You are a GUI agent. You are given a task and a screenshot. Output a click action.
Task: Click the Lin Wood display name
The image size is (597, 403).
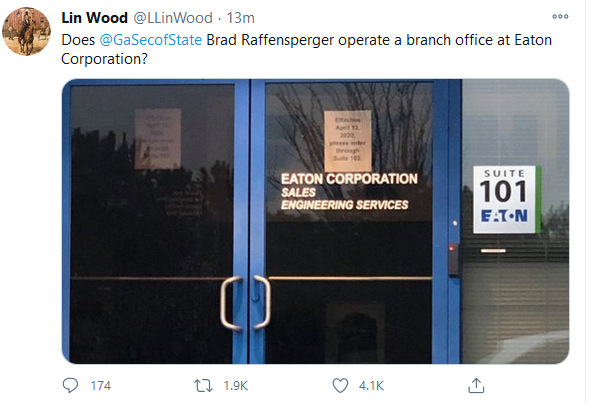(x=94, y=18)
